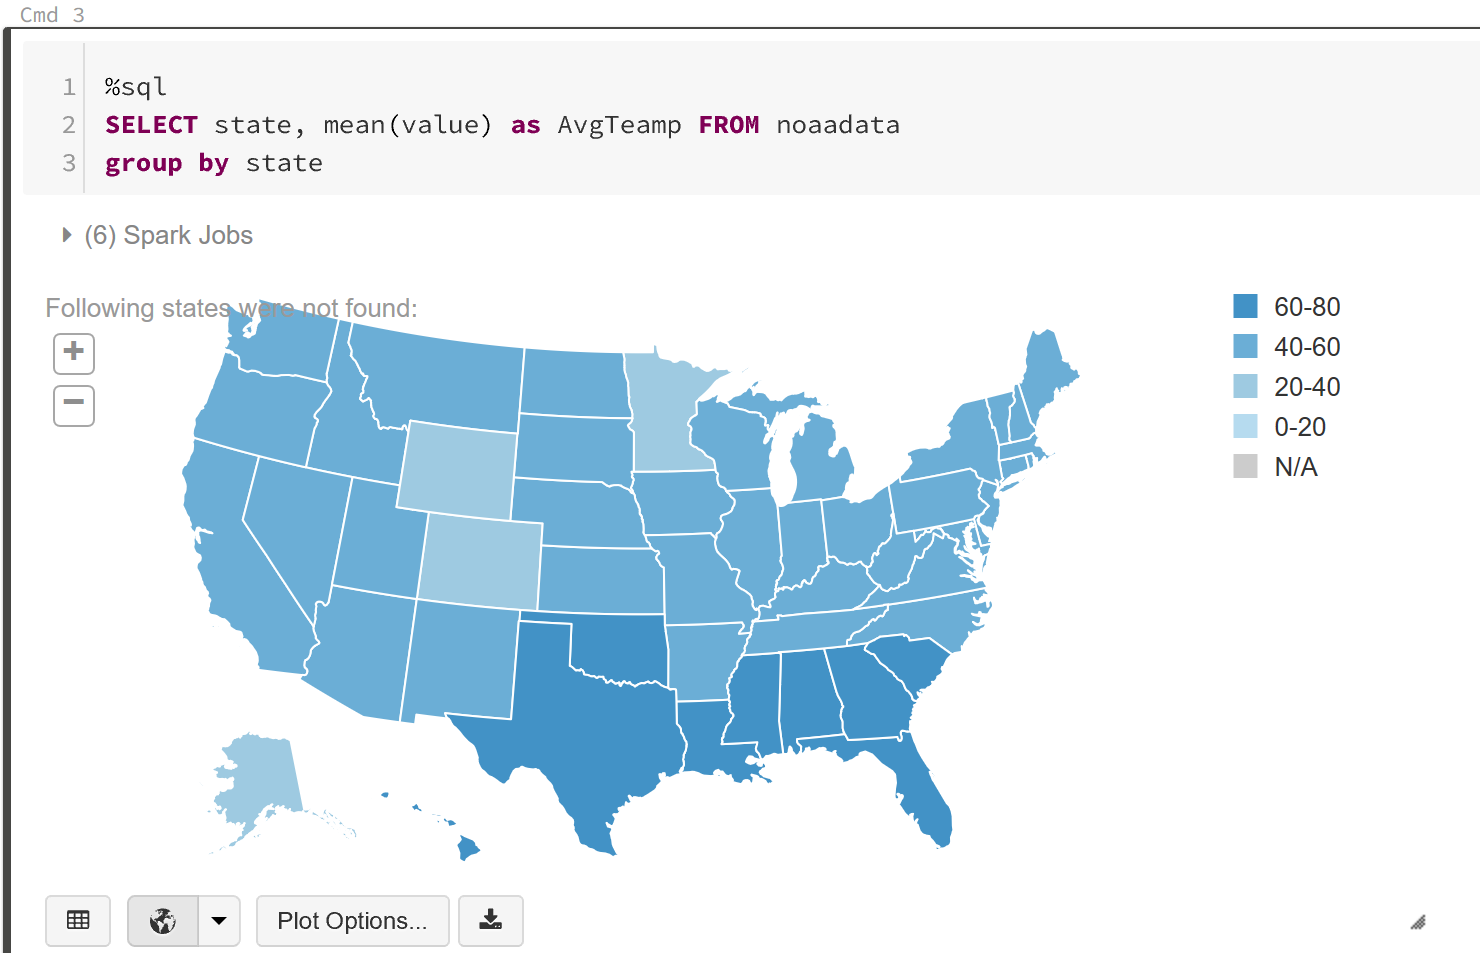Select the world map visualization icon
Image resolution: width=1480 pixels, height=953 pixels.
coord(165,920)
